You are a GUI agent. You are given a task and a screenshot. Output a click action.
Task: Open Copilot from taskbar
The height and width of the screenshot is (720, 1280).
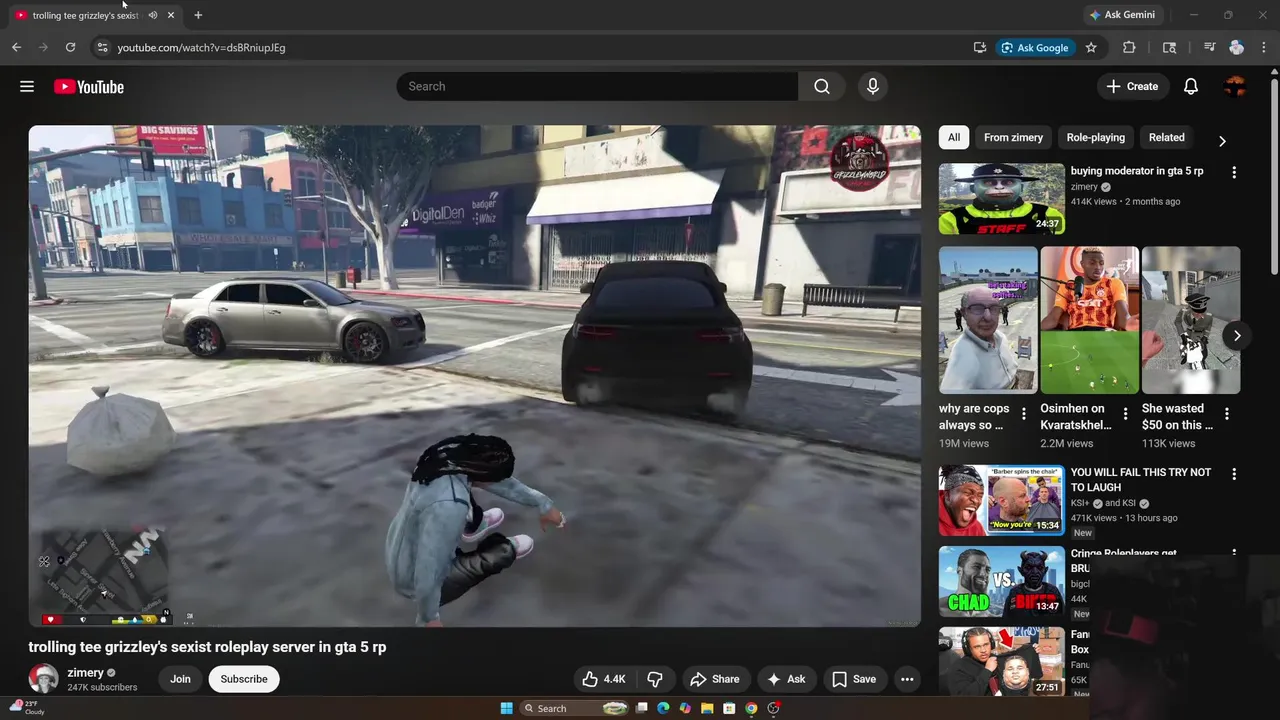point(685,708)
